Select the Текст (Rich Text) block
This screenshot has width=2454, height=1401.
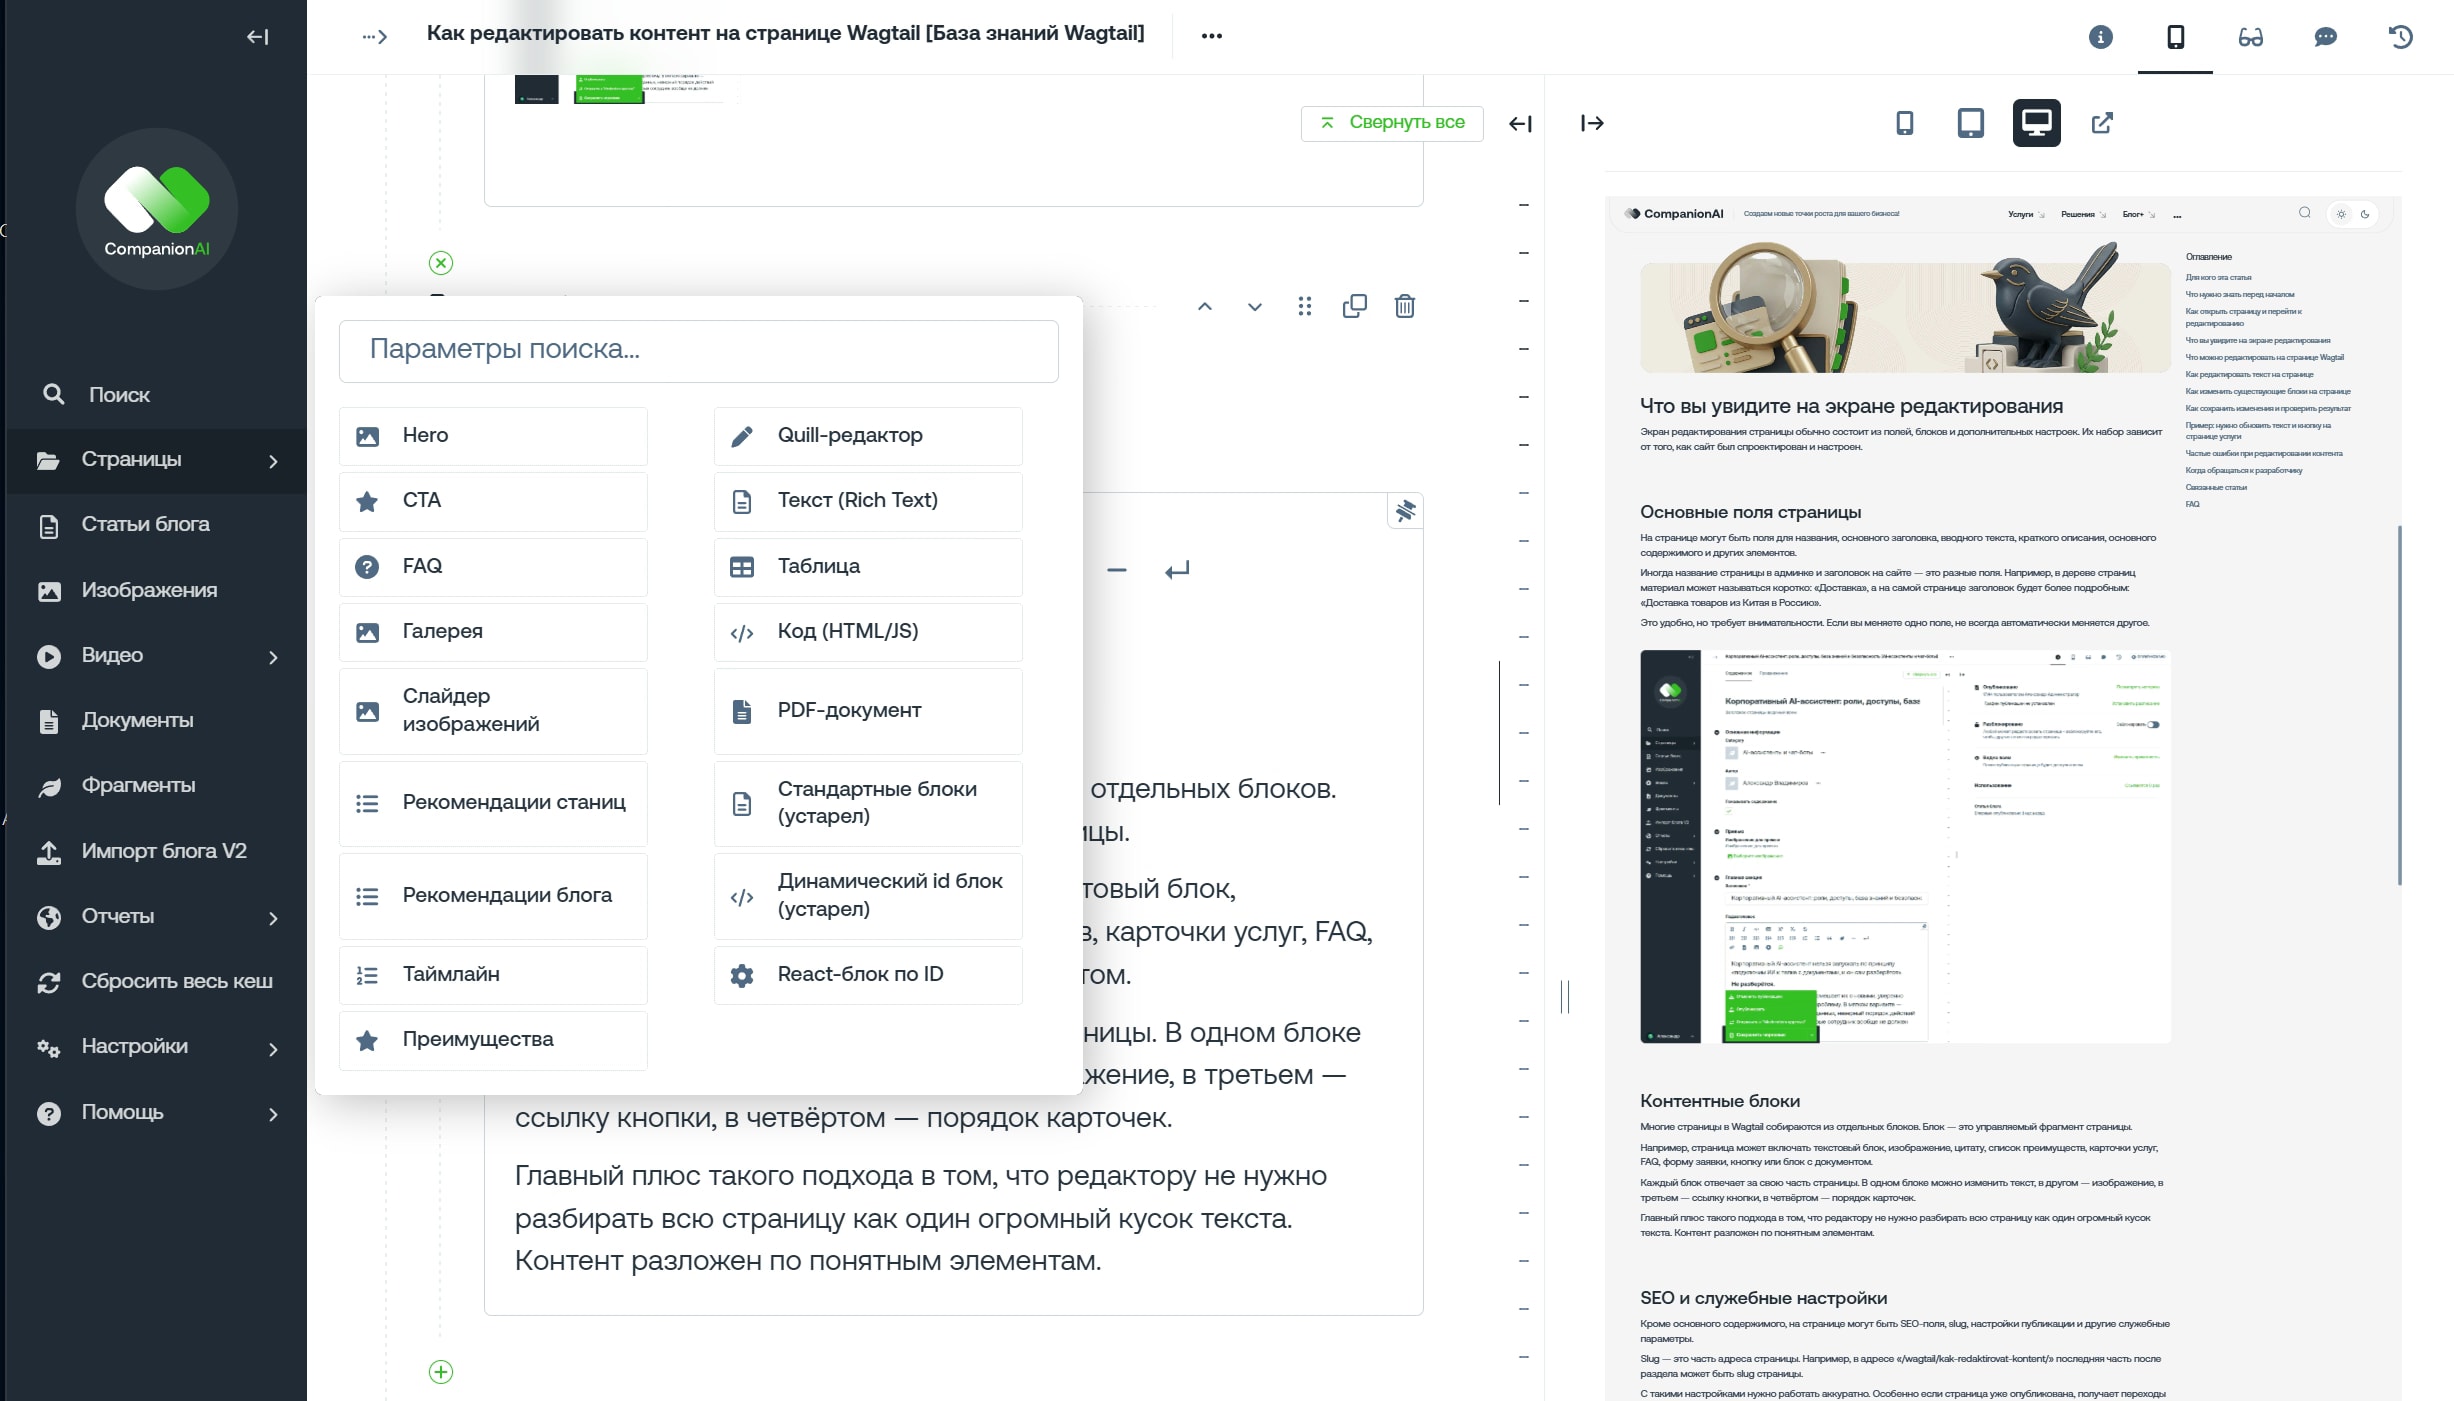pos(868,501)
